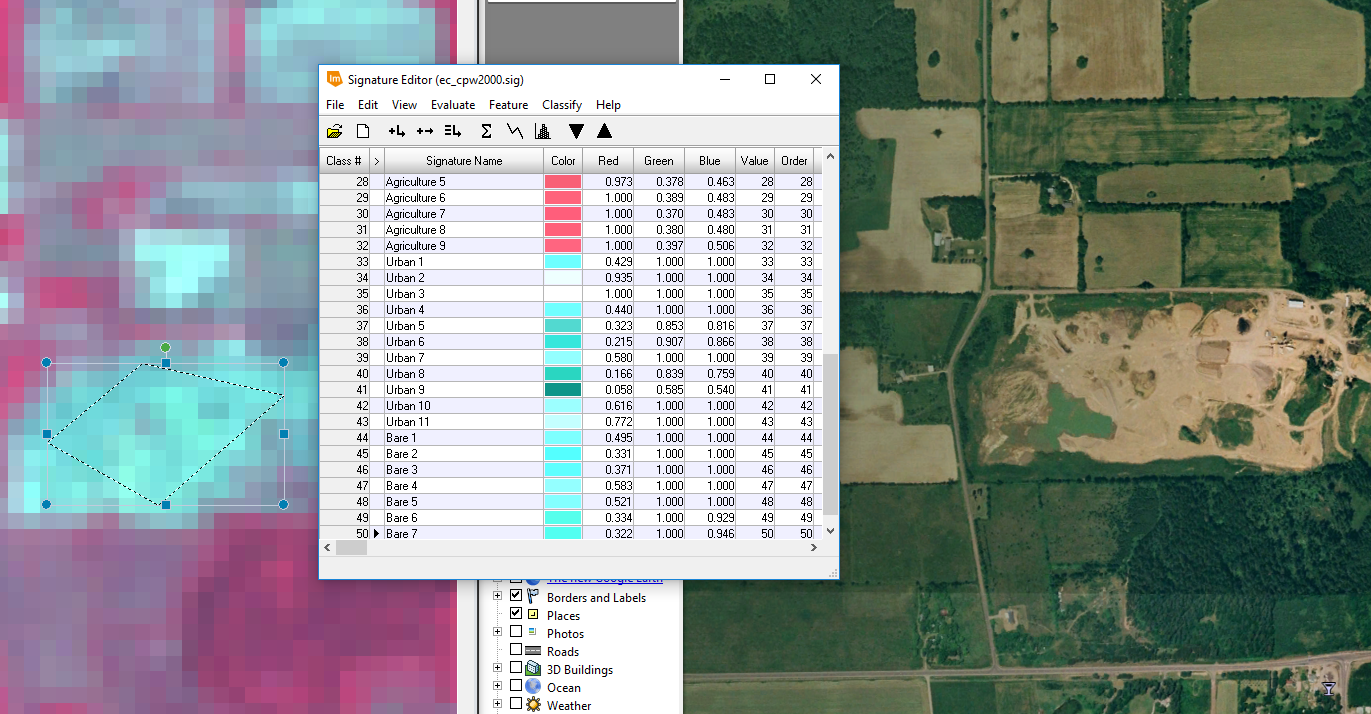This screenshot has width=1371, height=714.
Task: Turn on the 3D Buildings layer
Action: pos(517,669)
